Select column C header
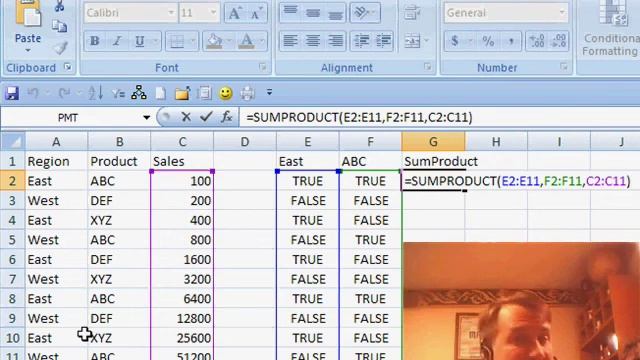This screenshot has height=360, width=640. tap(182, 142)
